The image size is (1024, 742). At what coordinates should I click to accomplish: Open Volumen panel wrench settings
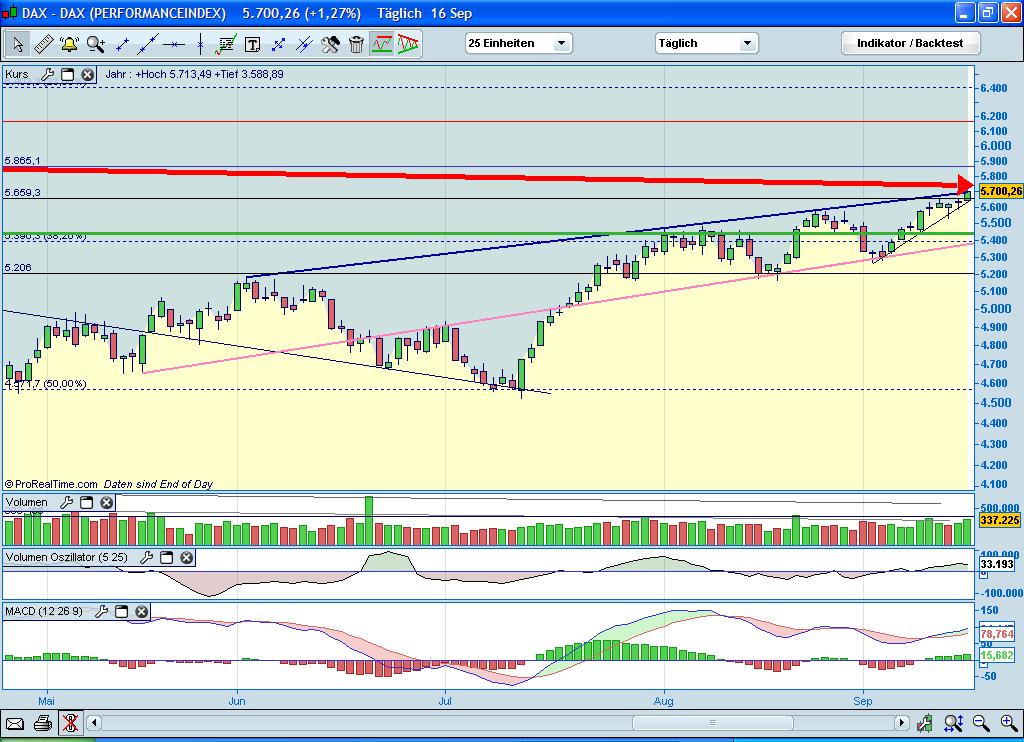click(x=67, y=502)
